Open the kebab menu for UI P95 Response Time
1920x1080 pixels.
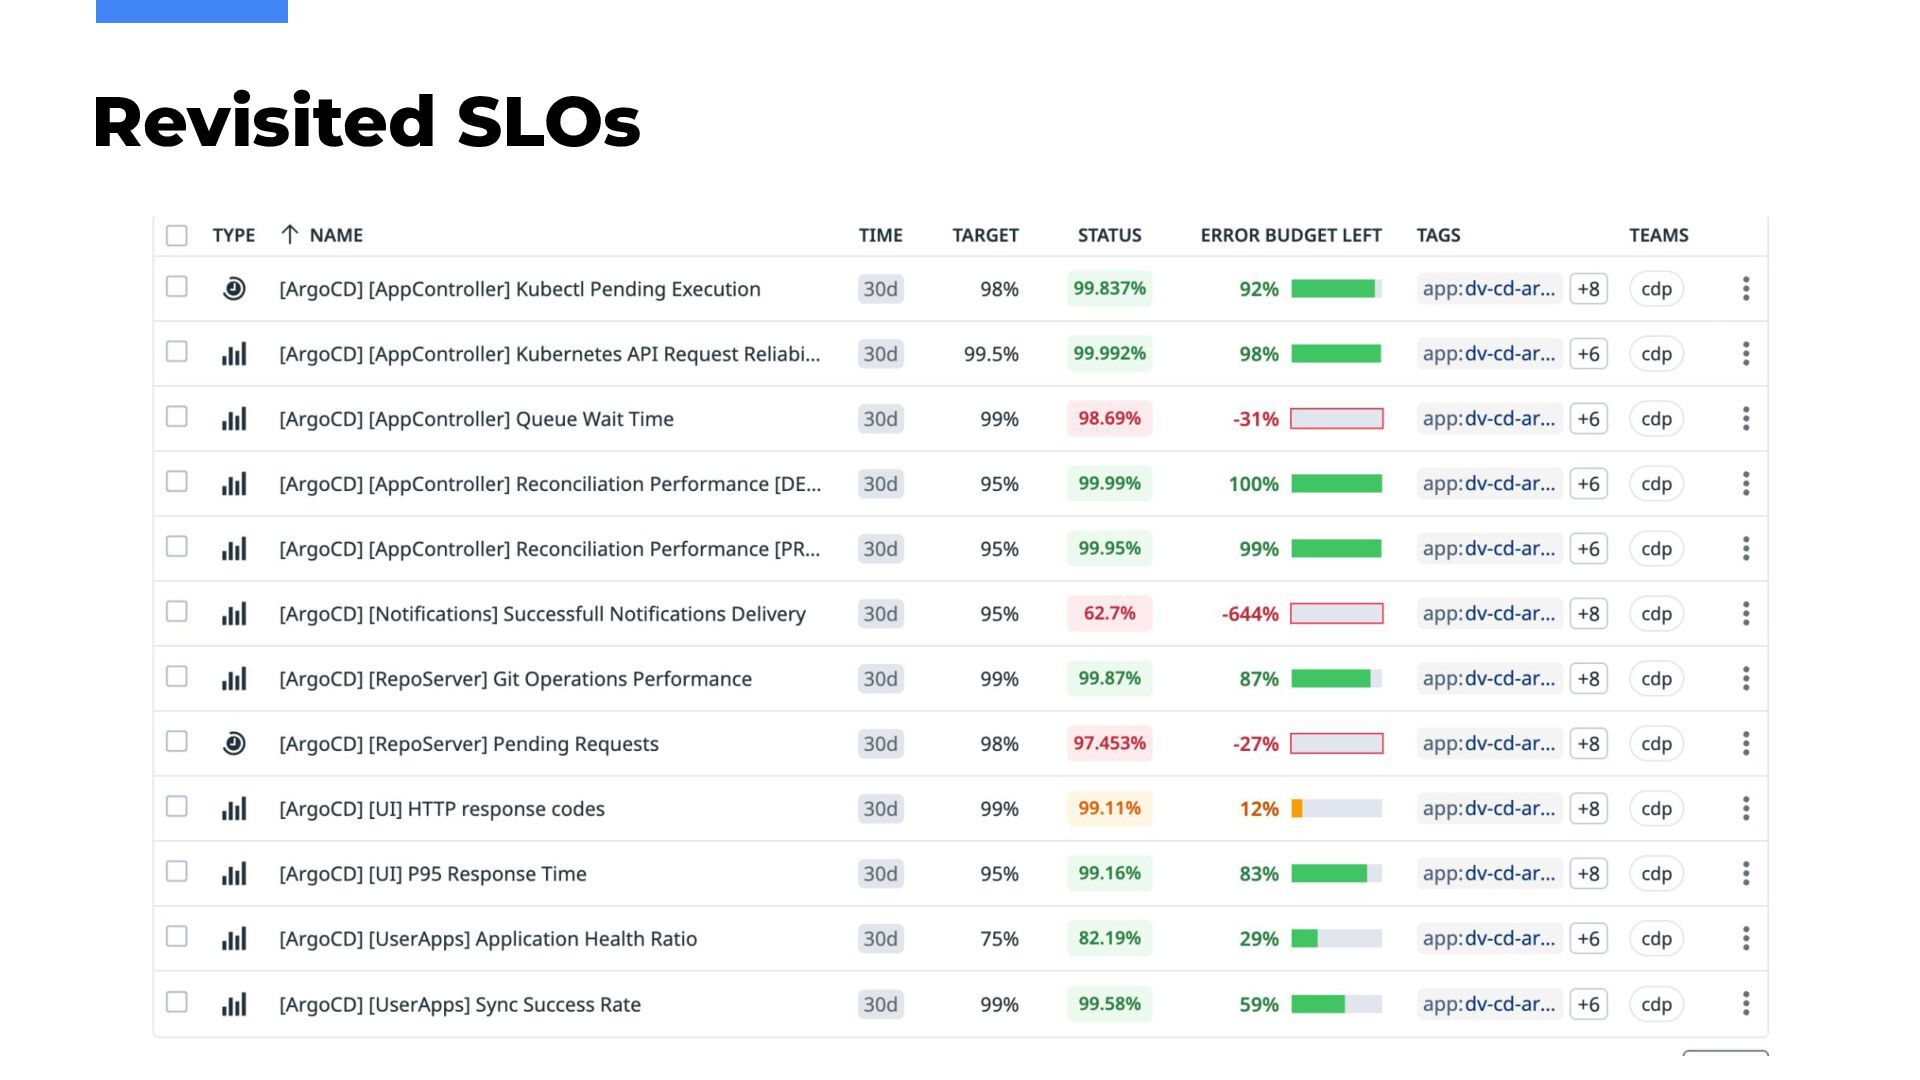click(1746, 874)
